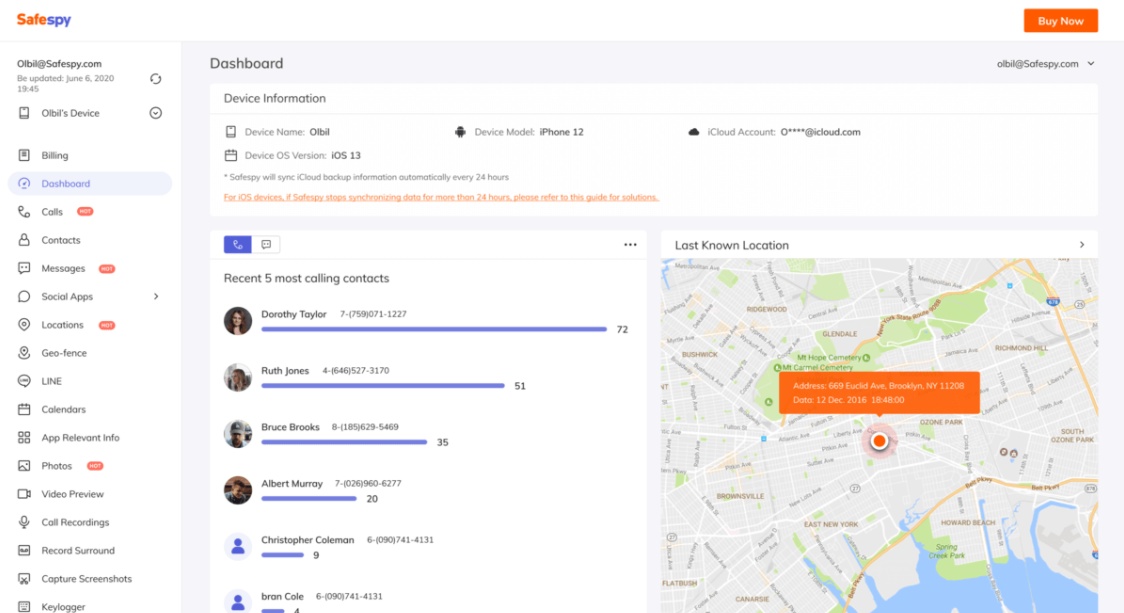This screenshot has height=613, width=1124.
Task: Switch to the messages tab in contacts widget
Action: 266,244
